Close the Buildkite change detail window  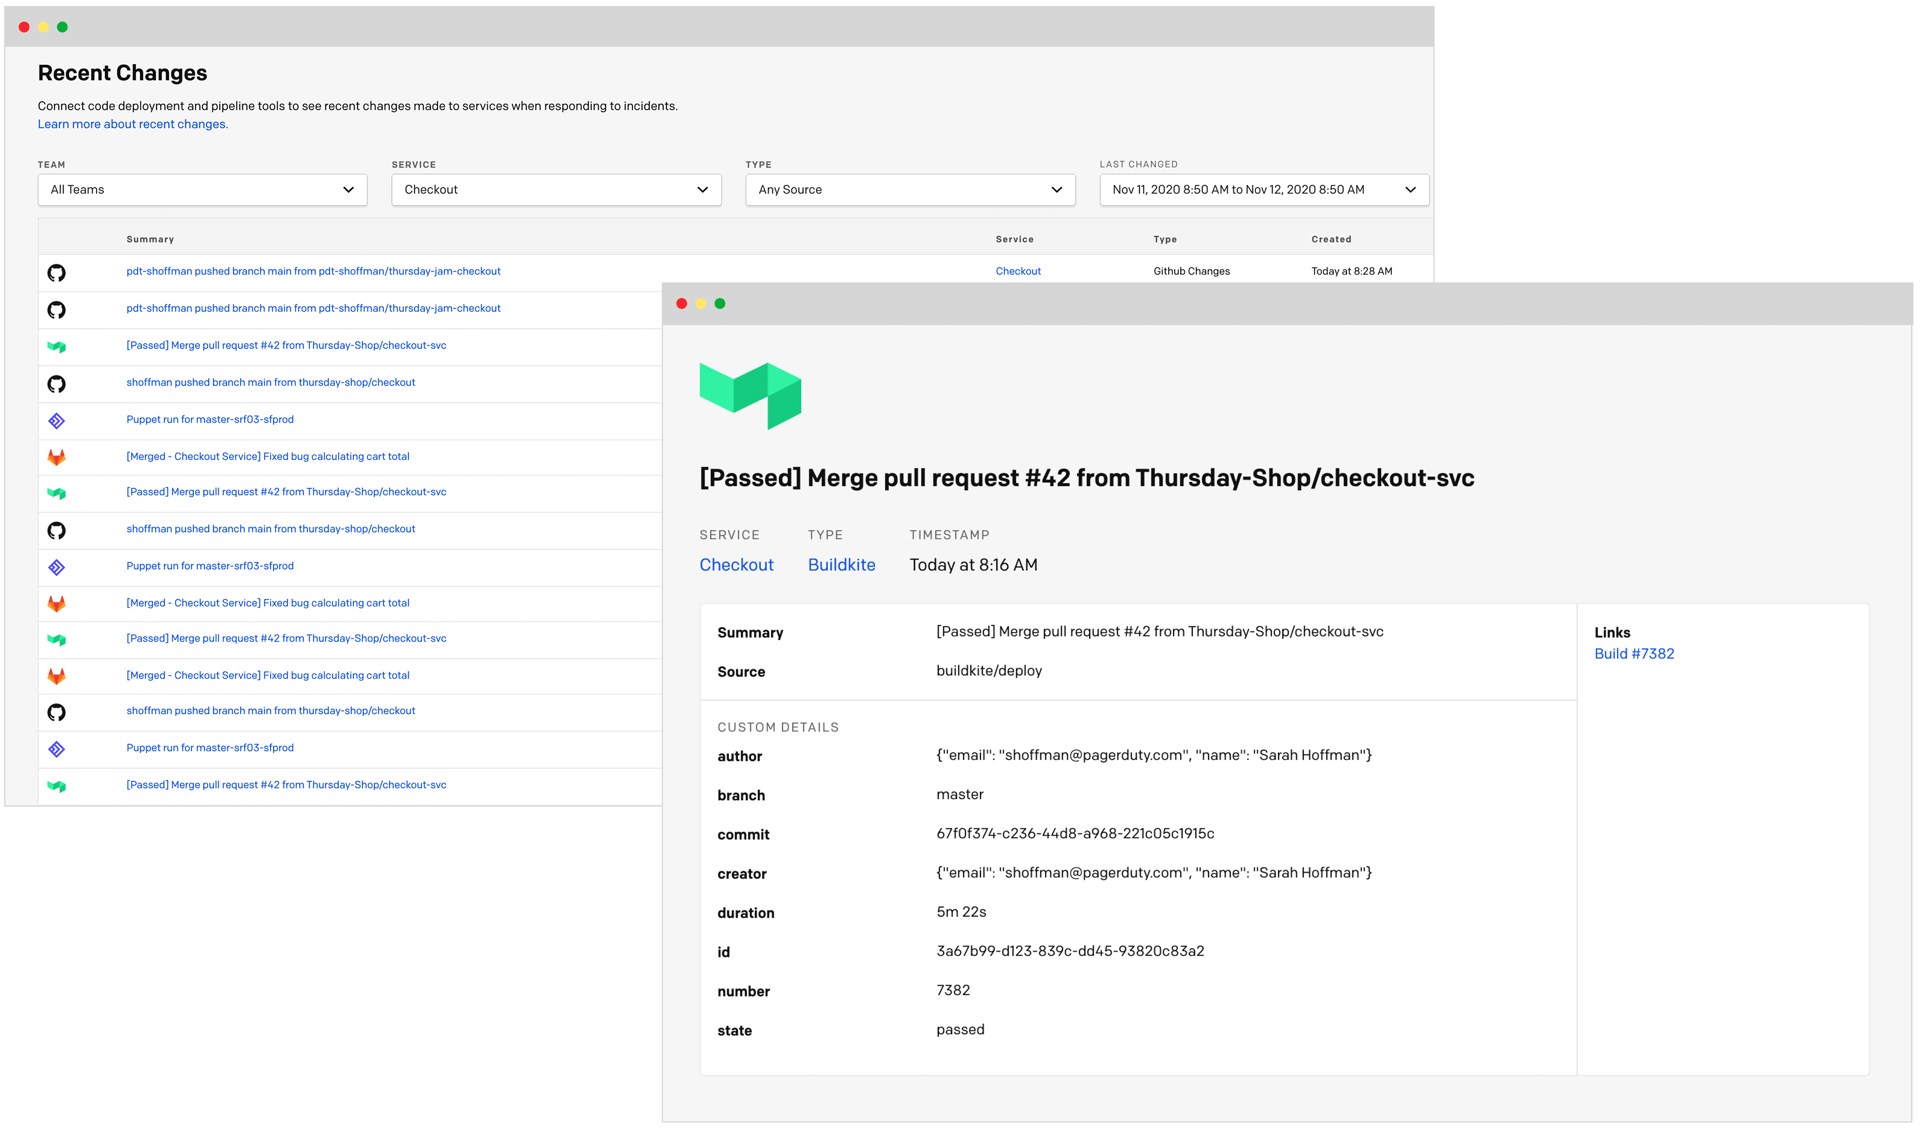click(682, 304)
